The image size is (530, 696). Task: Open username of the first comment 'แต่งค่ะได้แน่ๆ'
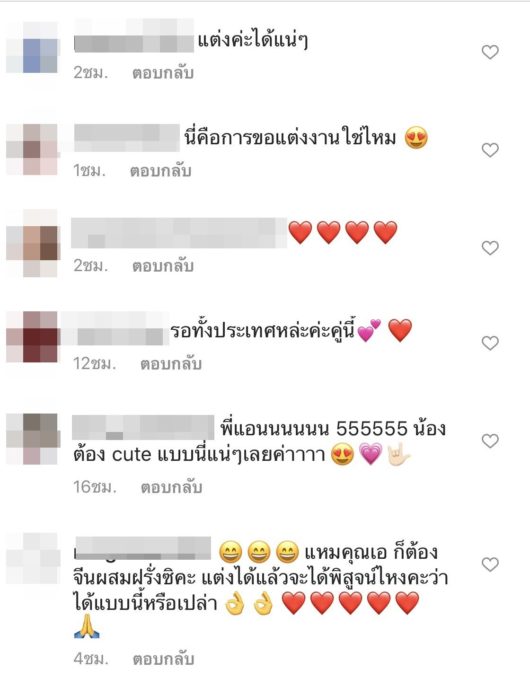pyautogui.click(x=134, y=36)
